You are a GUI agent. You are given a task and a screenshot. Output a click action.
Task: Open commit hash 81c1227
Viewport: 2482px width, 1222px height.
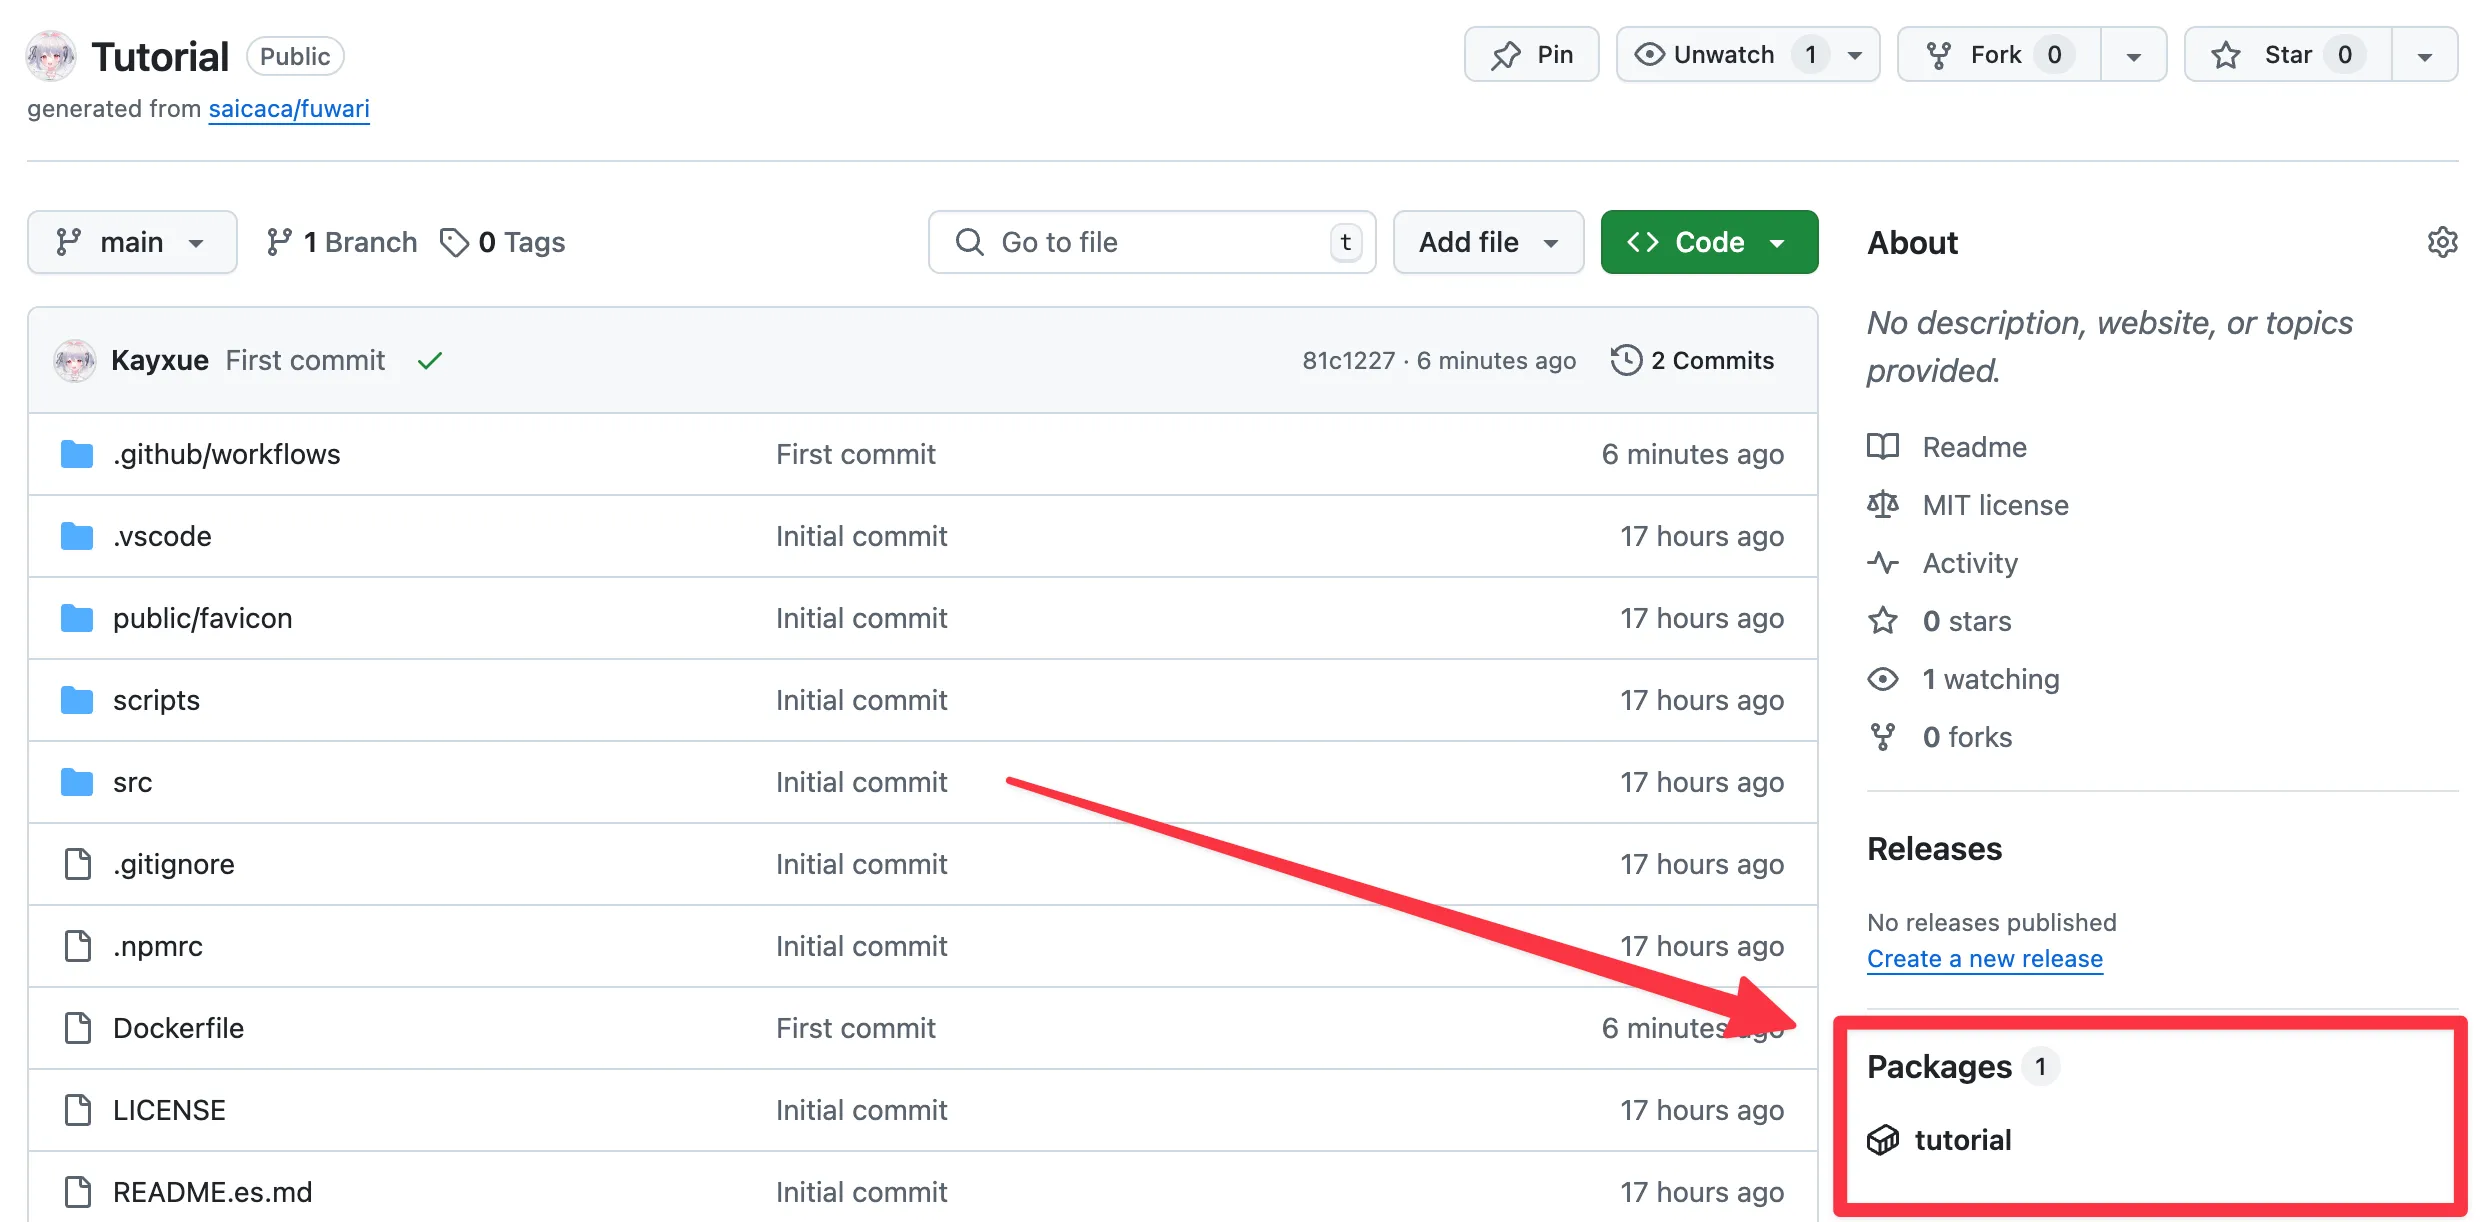pos(1348,360)
